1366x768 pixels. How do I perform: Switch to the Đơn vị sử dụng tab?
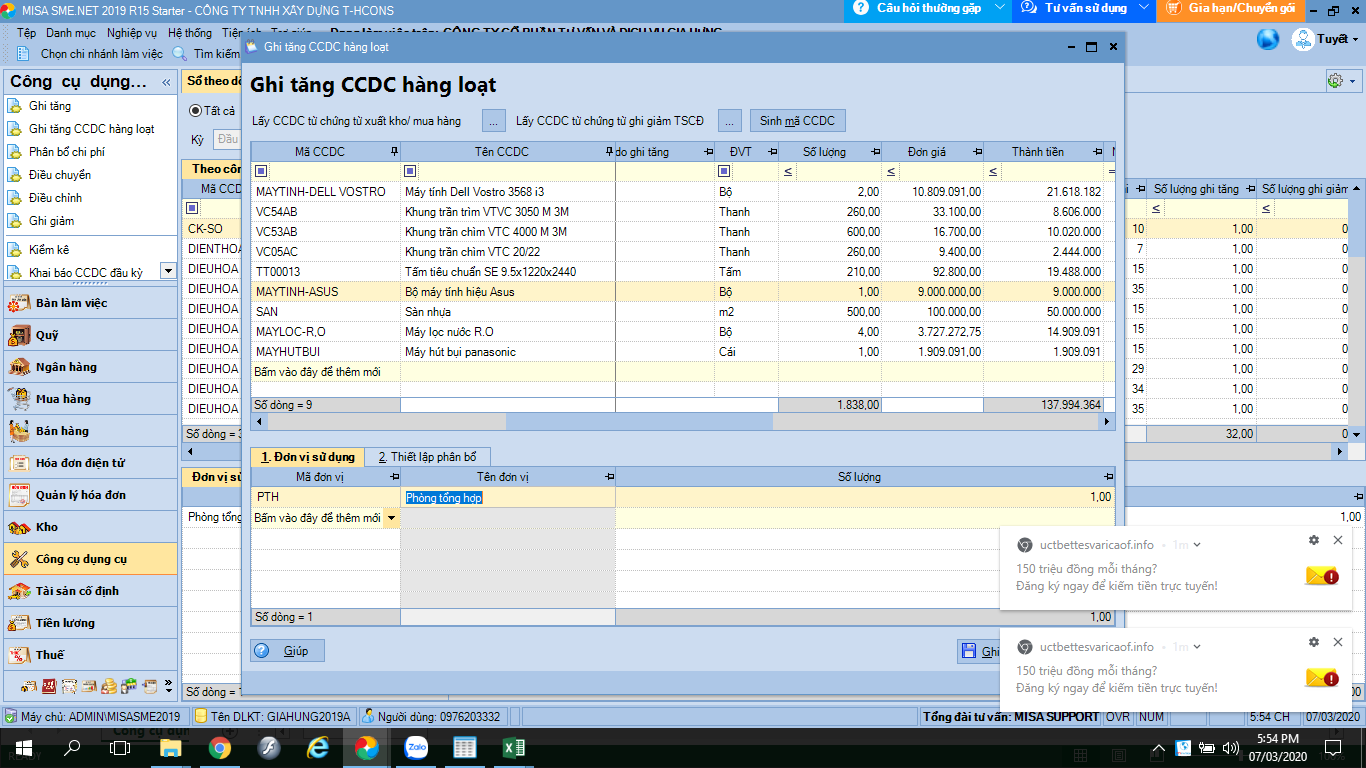coord(308,457)
